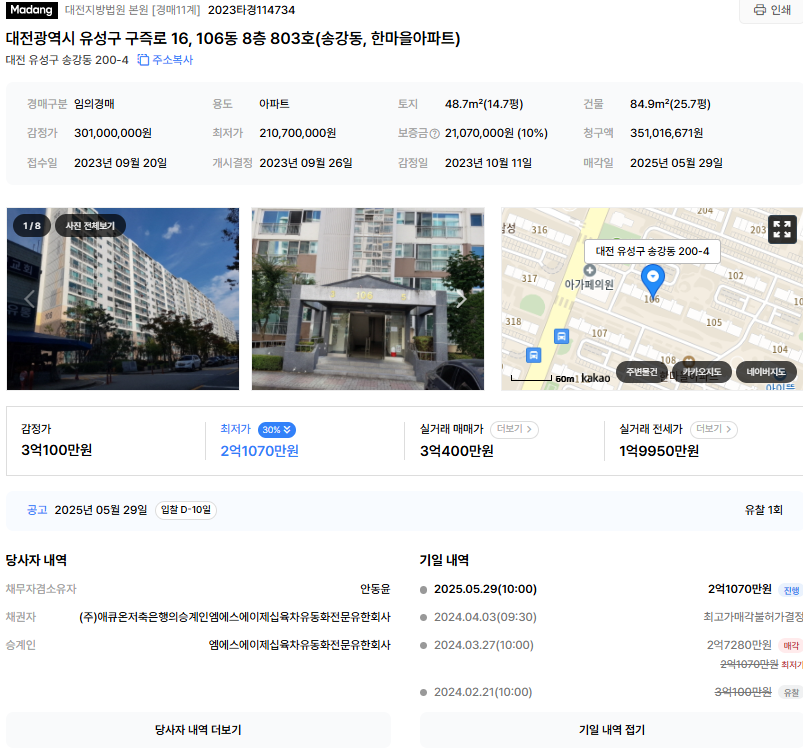Open the building 106 entrance photo
The height and width of the screenshot is (754, 803).
pyautogui.click(x=368, y=299)
